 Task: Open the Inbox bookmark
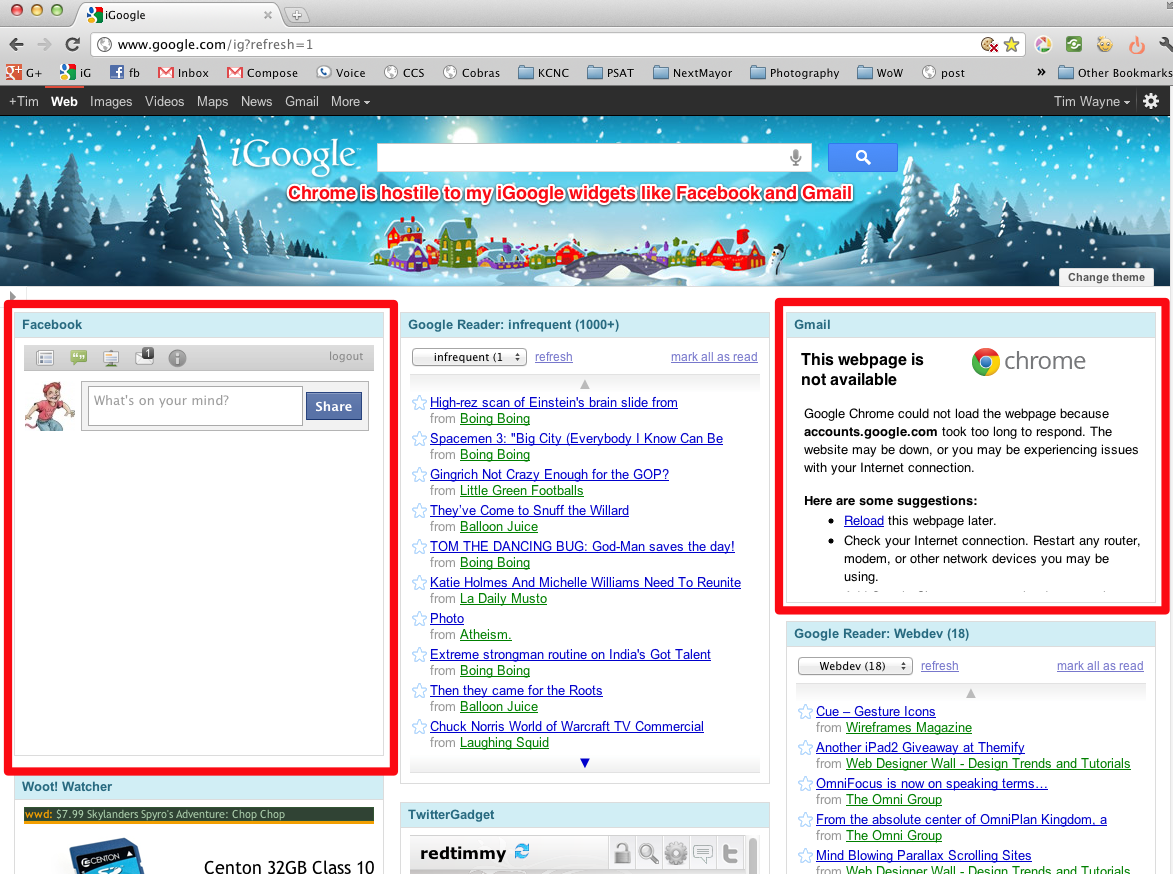(183, 73)
